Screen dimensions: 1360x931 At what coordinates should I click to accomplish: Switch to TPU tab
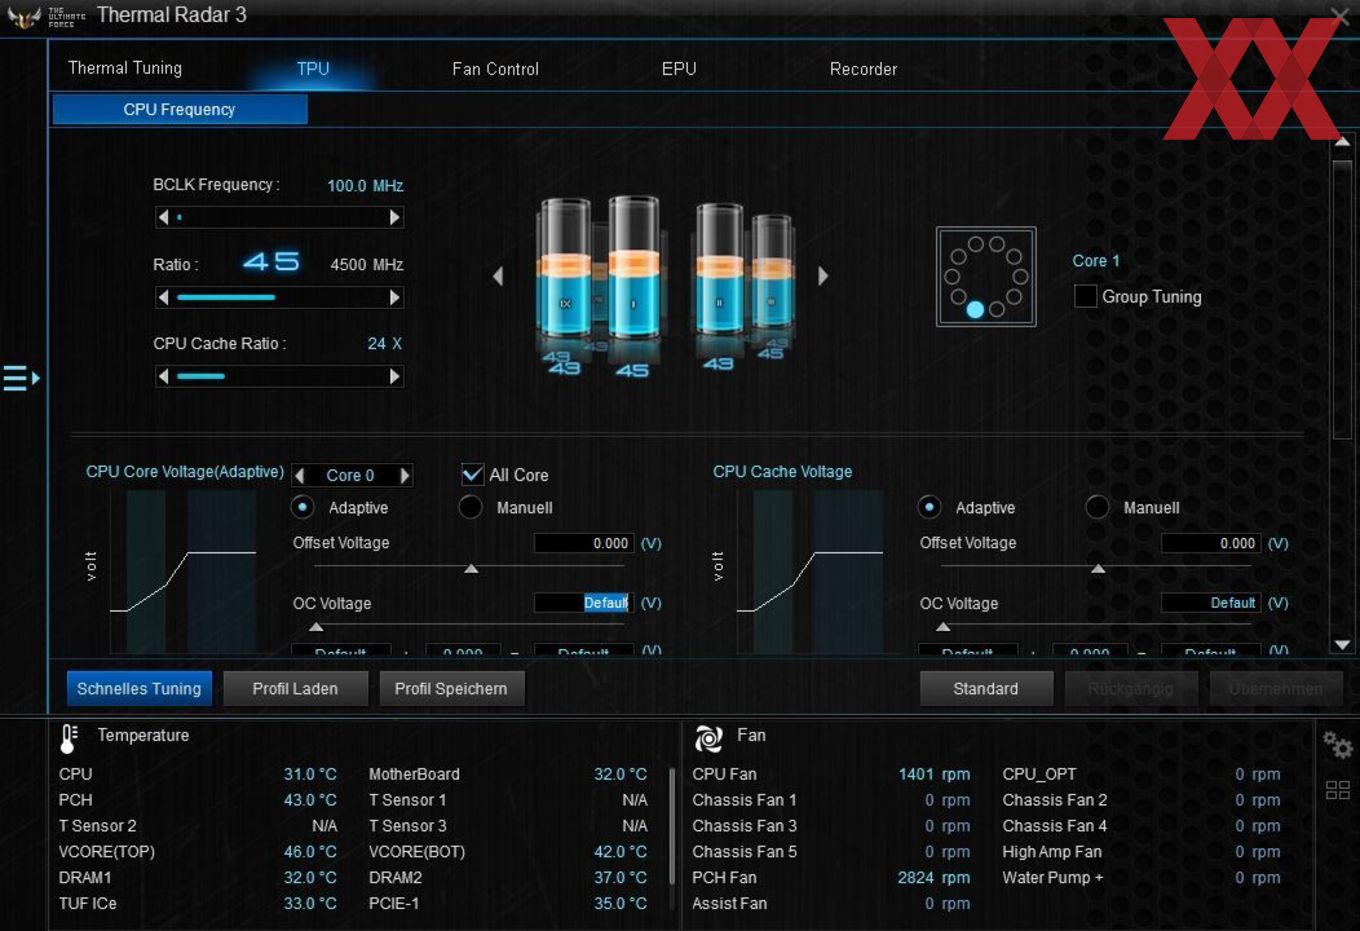click(x=313, y=68)
